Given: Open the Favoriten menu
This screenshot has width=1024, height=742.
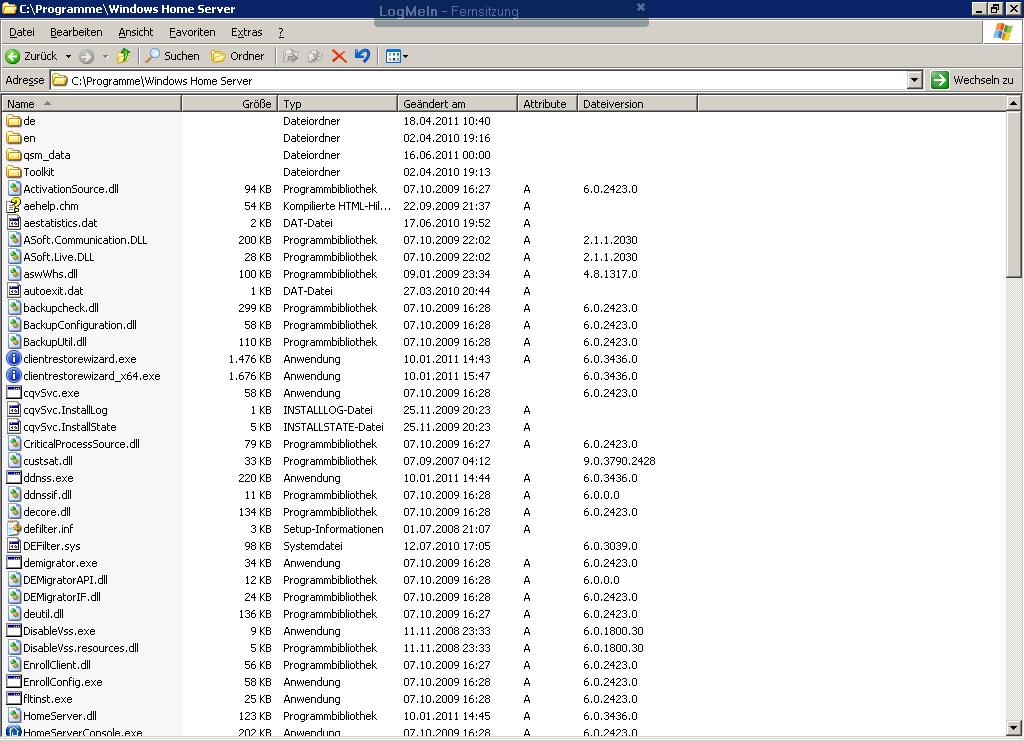Looking at the screenshot, I should tap(192, 31).
